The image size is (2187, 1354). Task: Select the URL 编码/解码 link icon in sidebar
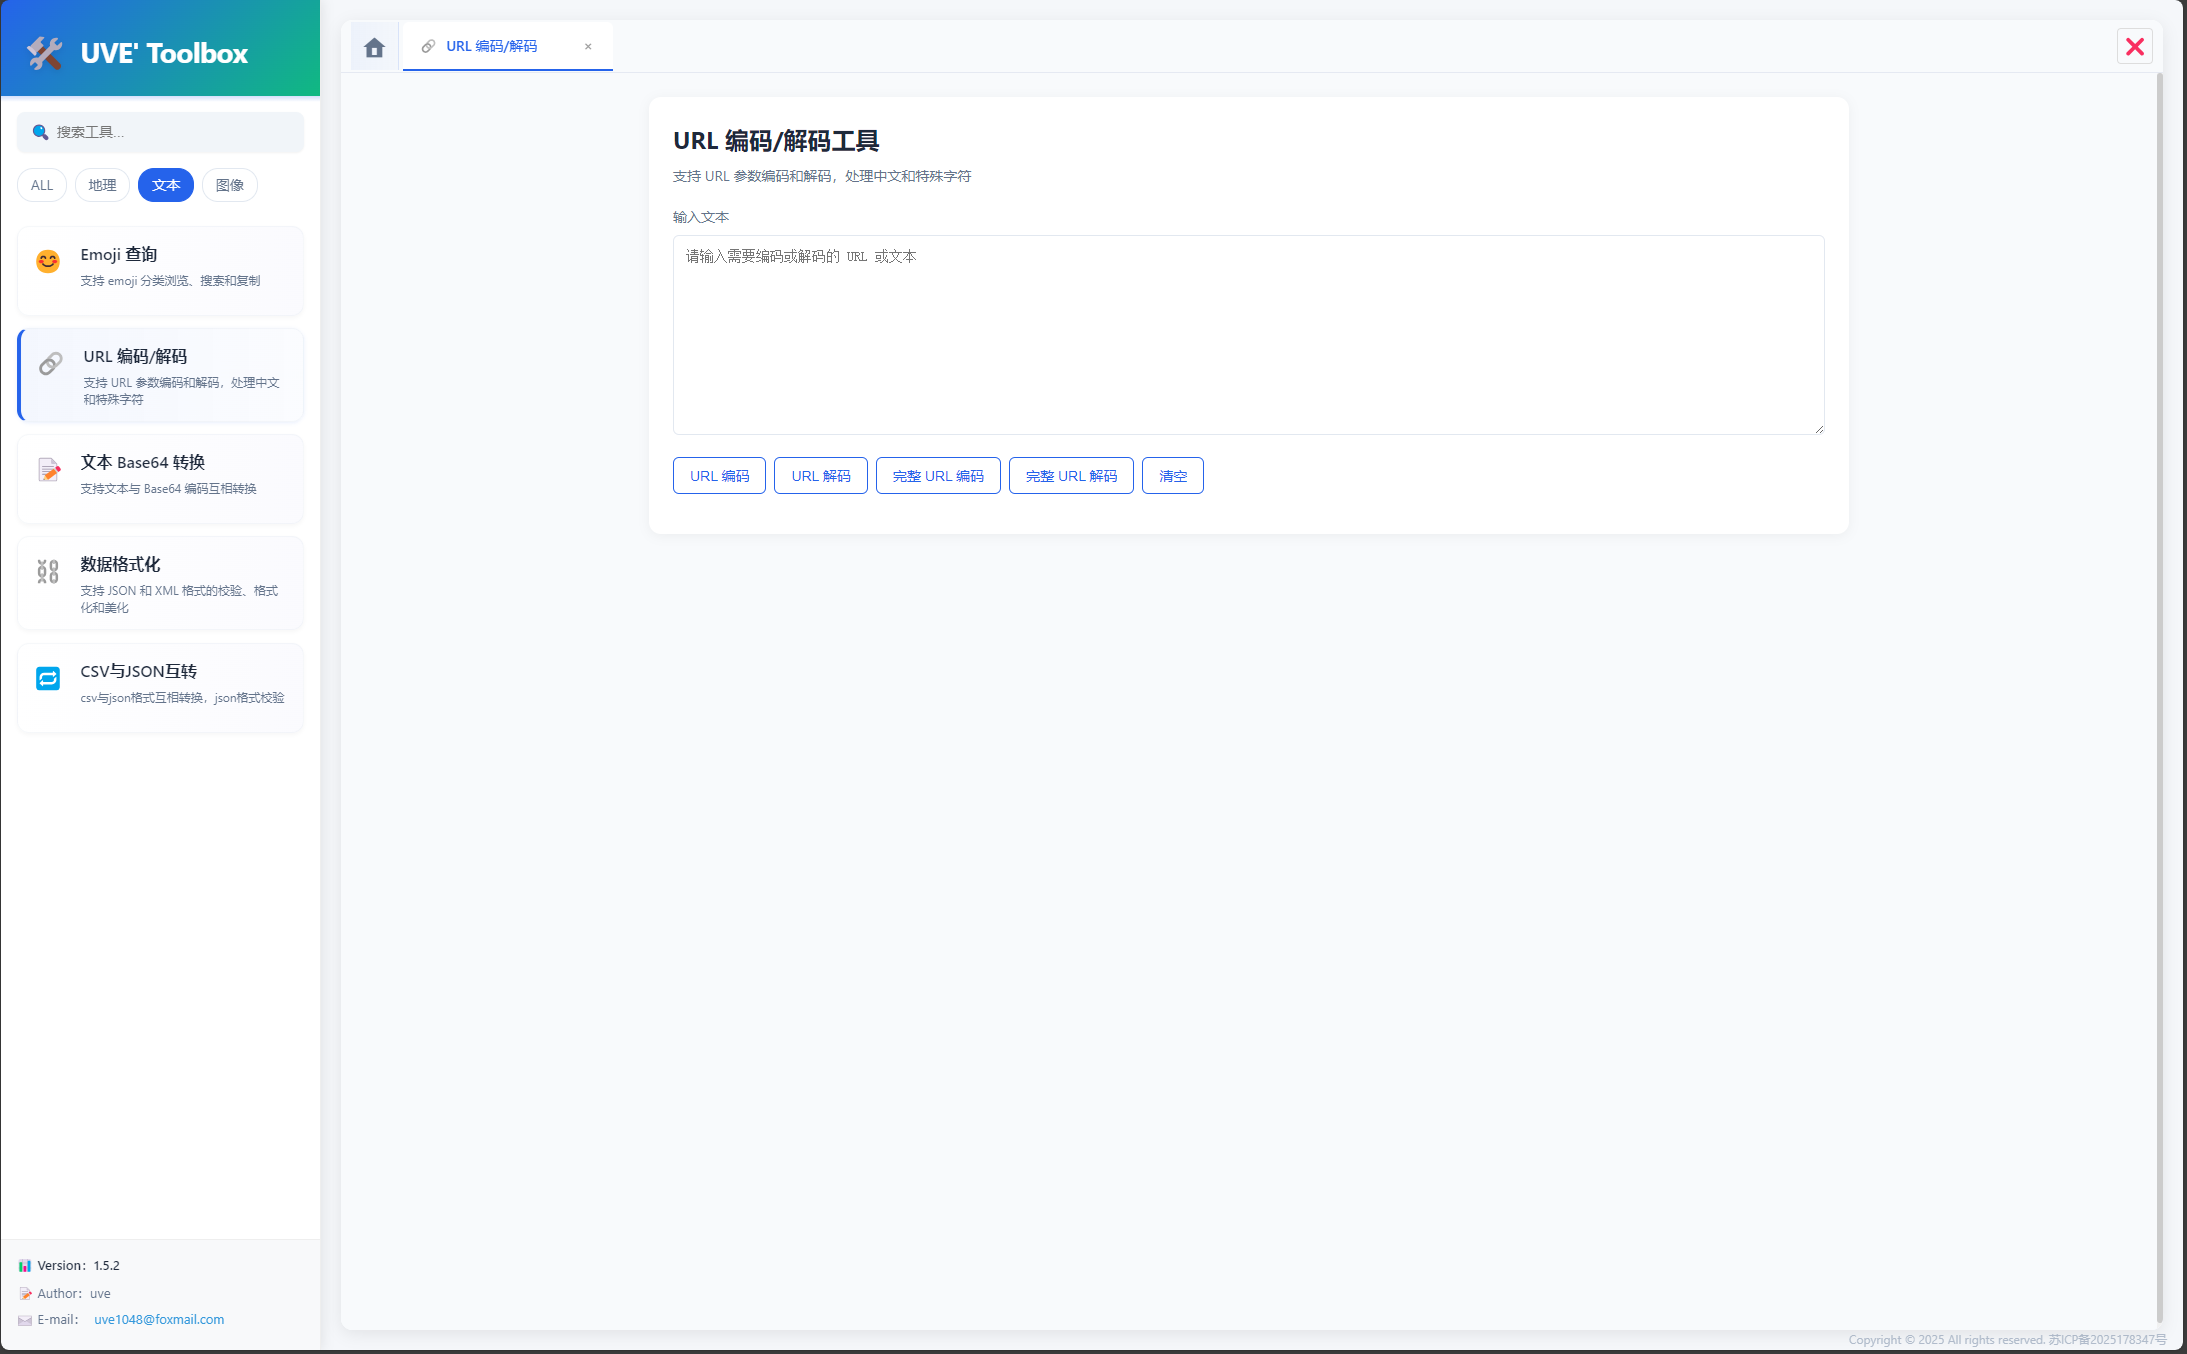coord(49,363)
